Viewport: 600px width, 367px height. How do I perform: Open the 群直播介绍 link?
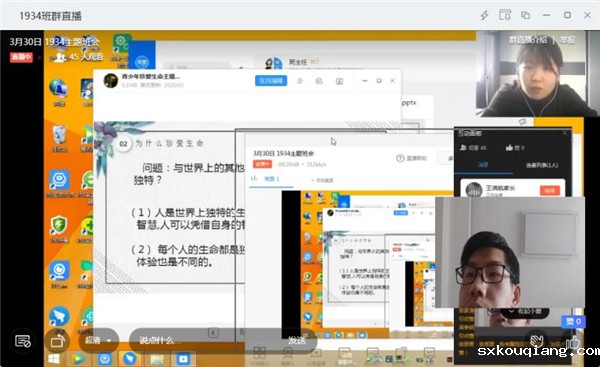point(527,40)
